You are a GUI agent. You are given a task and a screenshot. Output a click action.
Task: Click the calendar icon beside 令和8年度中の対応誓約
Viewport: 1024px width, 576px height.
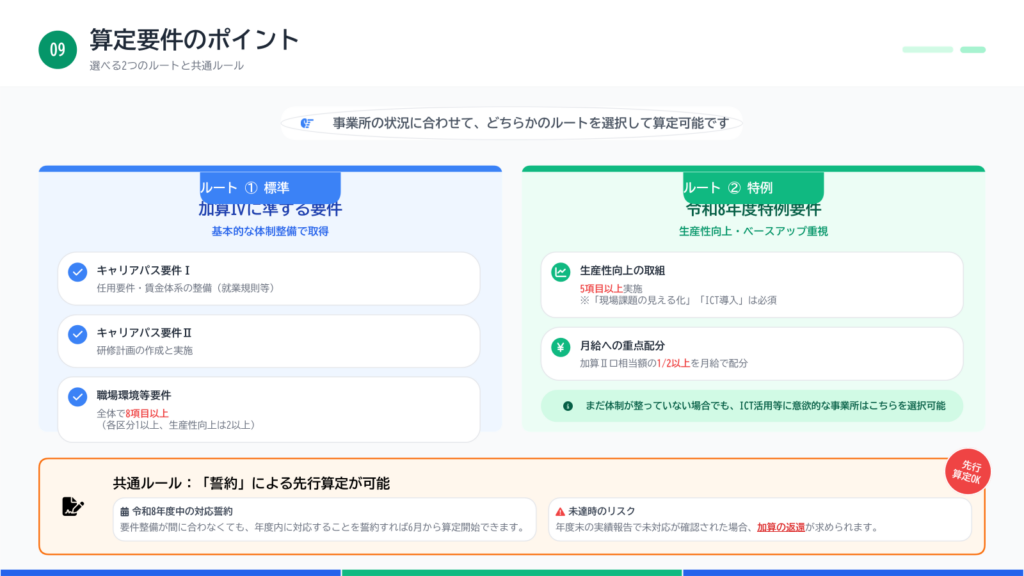[124, 511]
